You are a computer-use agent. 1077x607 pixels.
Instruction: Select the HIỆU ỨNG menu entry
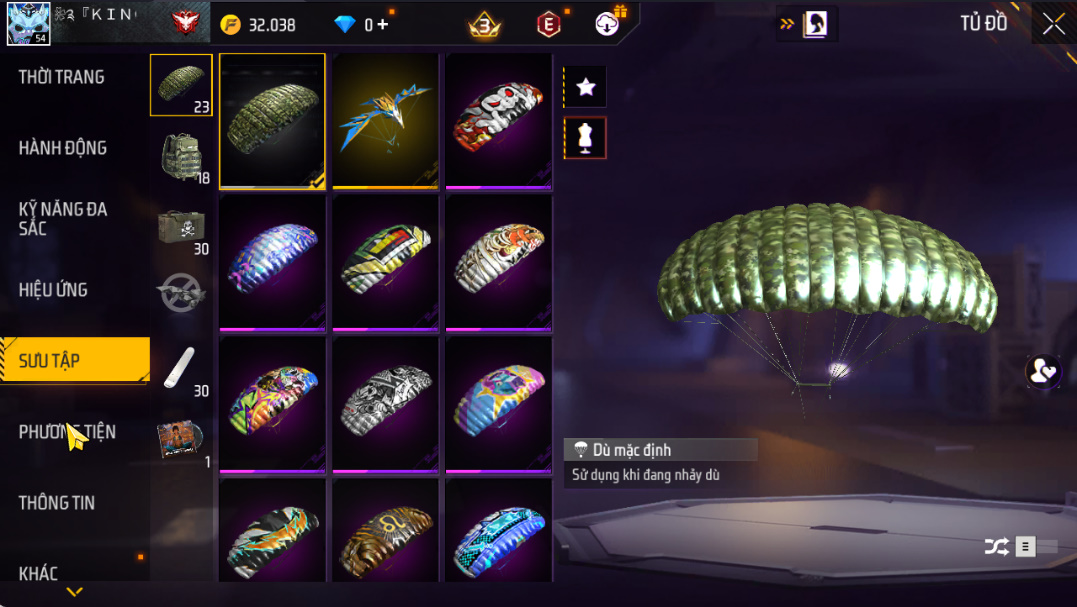coord(54,290)
